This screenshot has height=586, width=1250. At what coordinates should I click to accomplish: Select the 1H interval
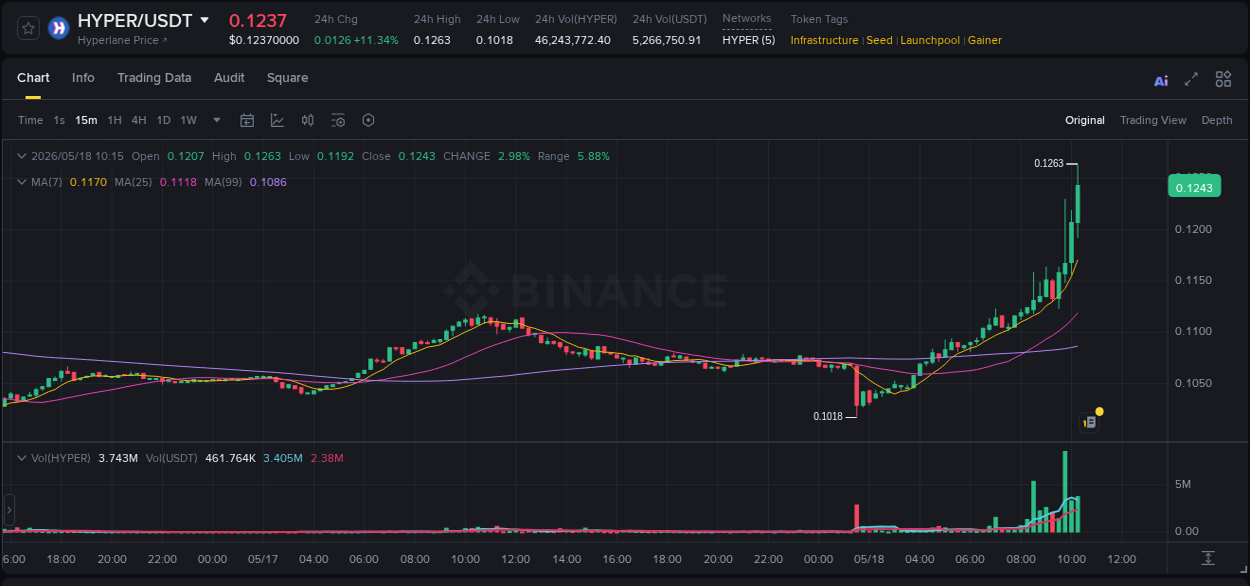coord(114,120)
